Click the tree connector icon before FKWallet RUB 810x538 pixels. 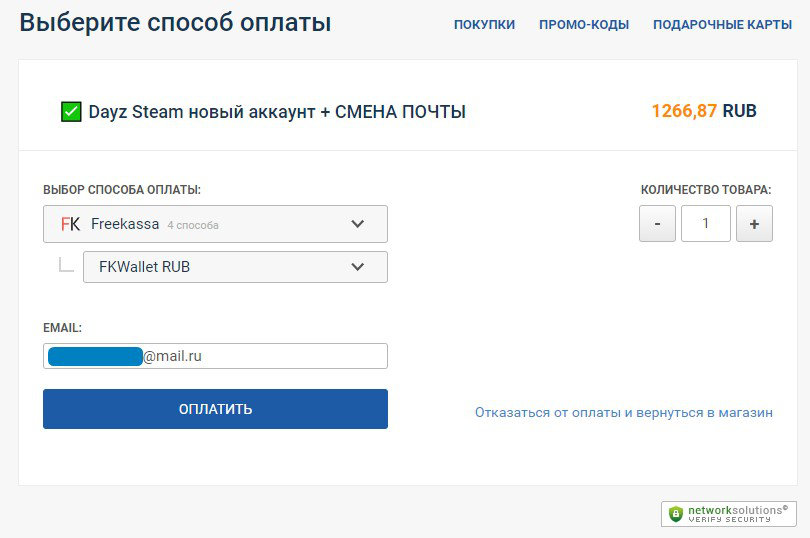point(66,265)
